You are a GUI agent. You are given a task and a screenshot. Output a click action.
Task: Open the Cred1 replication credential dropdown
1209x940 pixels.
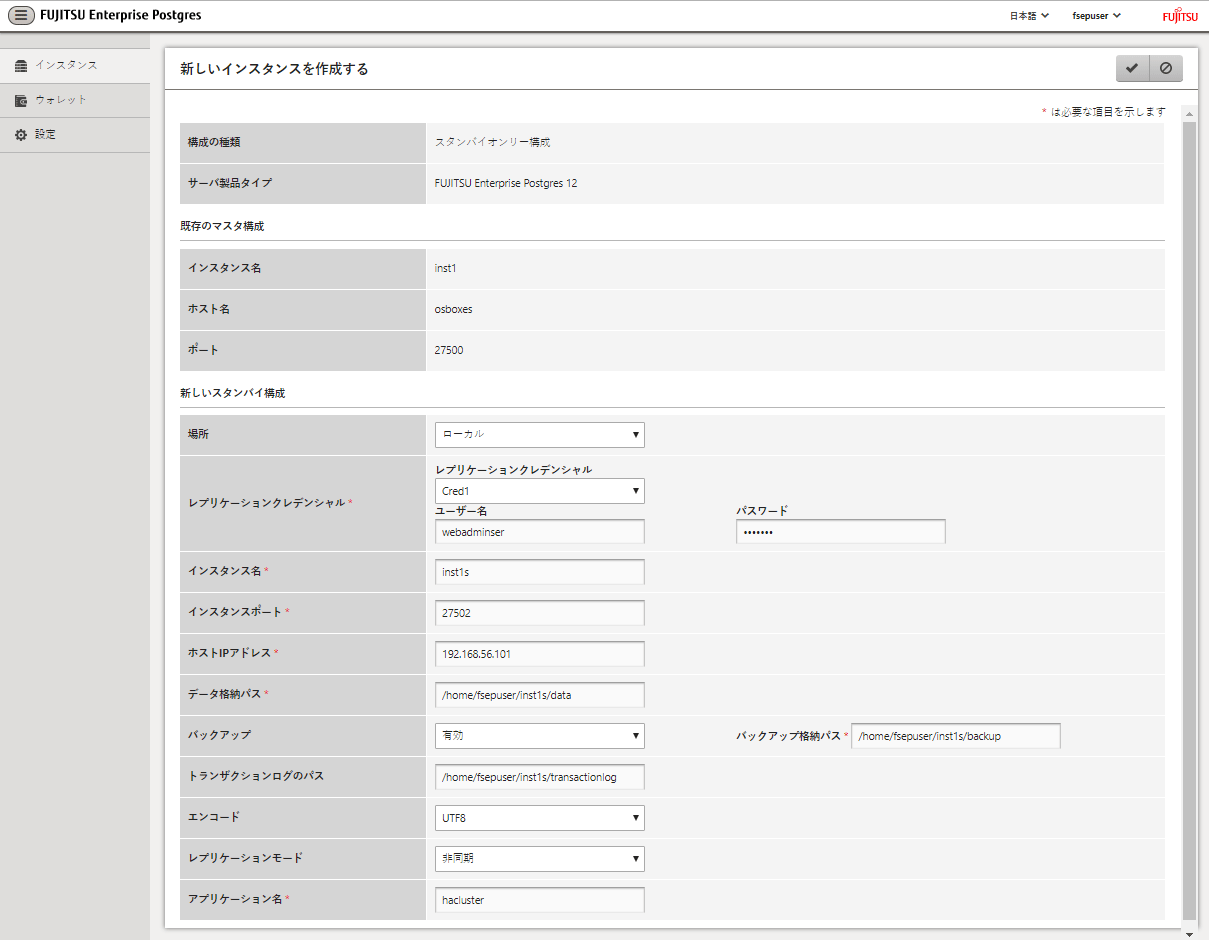click(x=539, y=491)
